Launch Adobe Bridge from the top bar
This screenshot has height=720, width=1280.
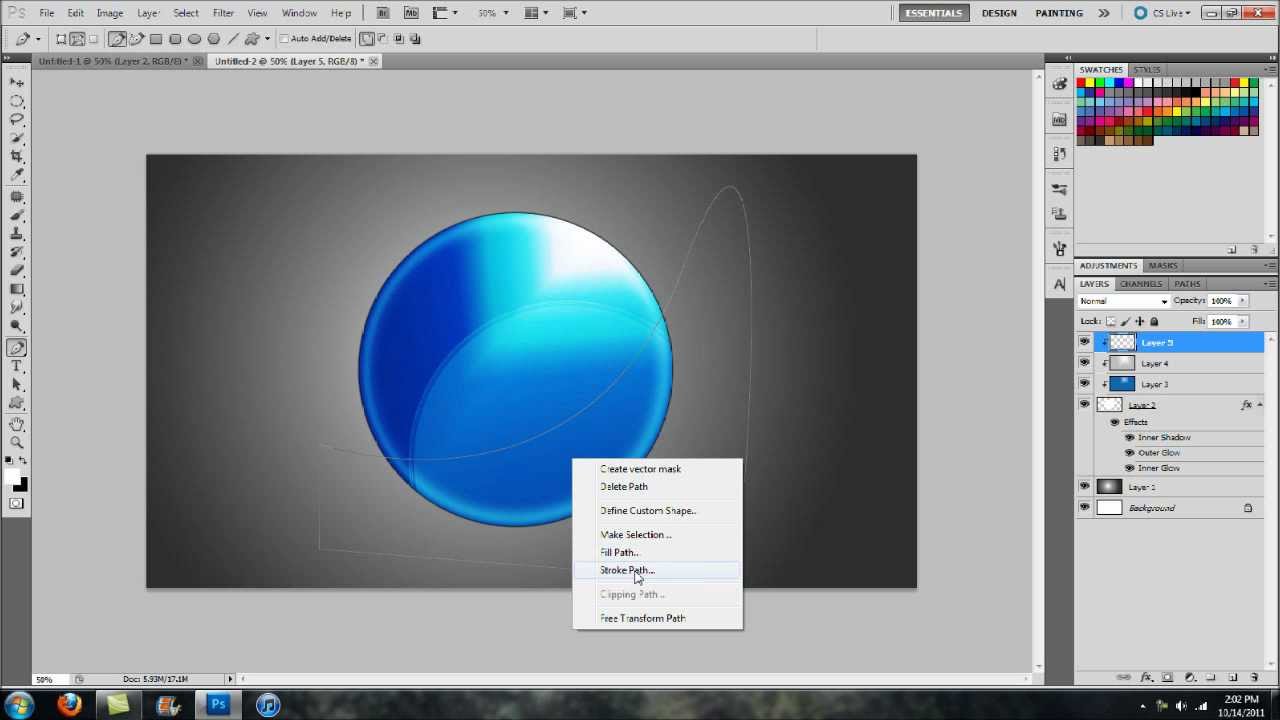384,13
